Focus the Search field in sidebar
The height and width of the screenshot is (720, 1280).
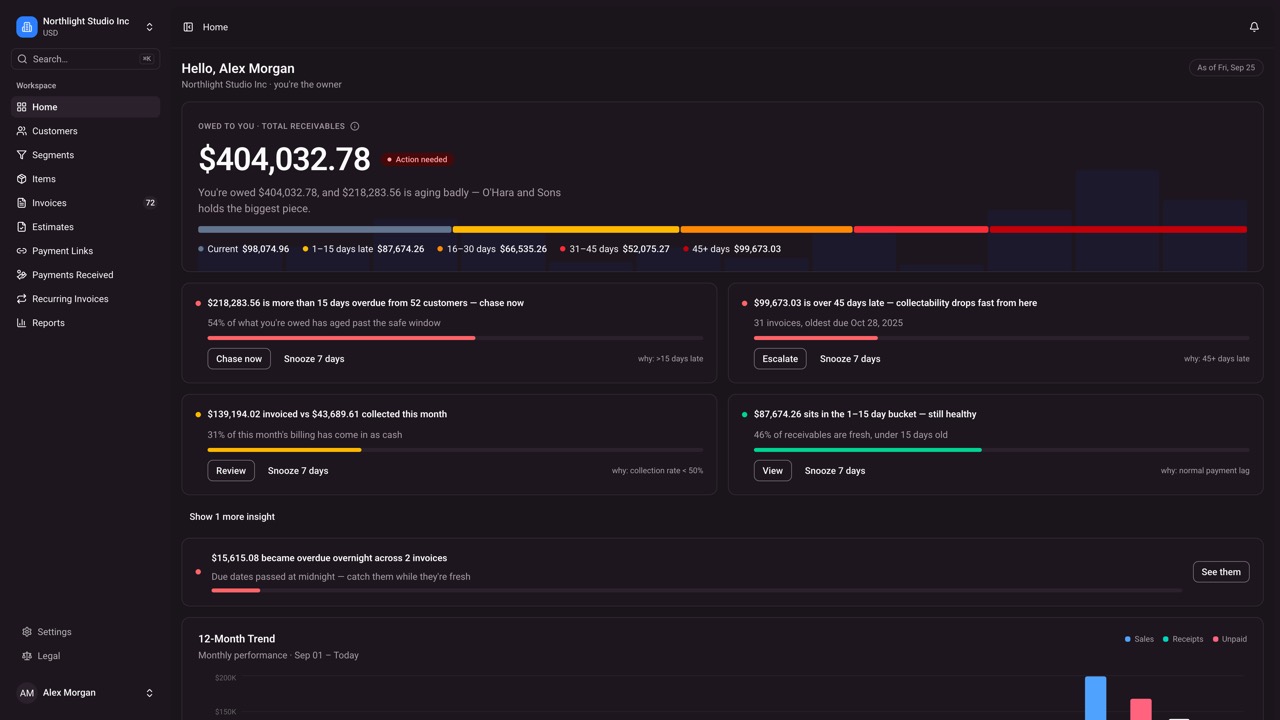pos(85,59)
